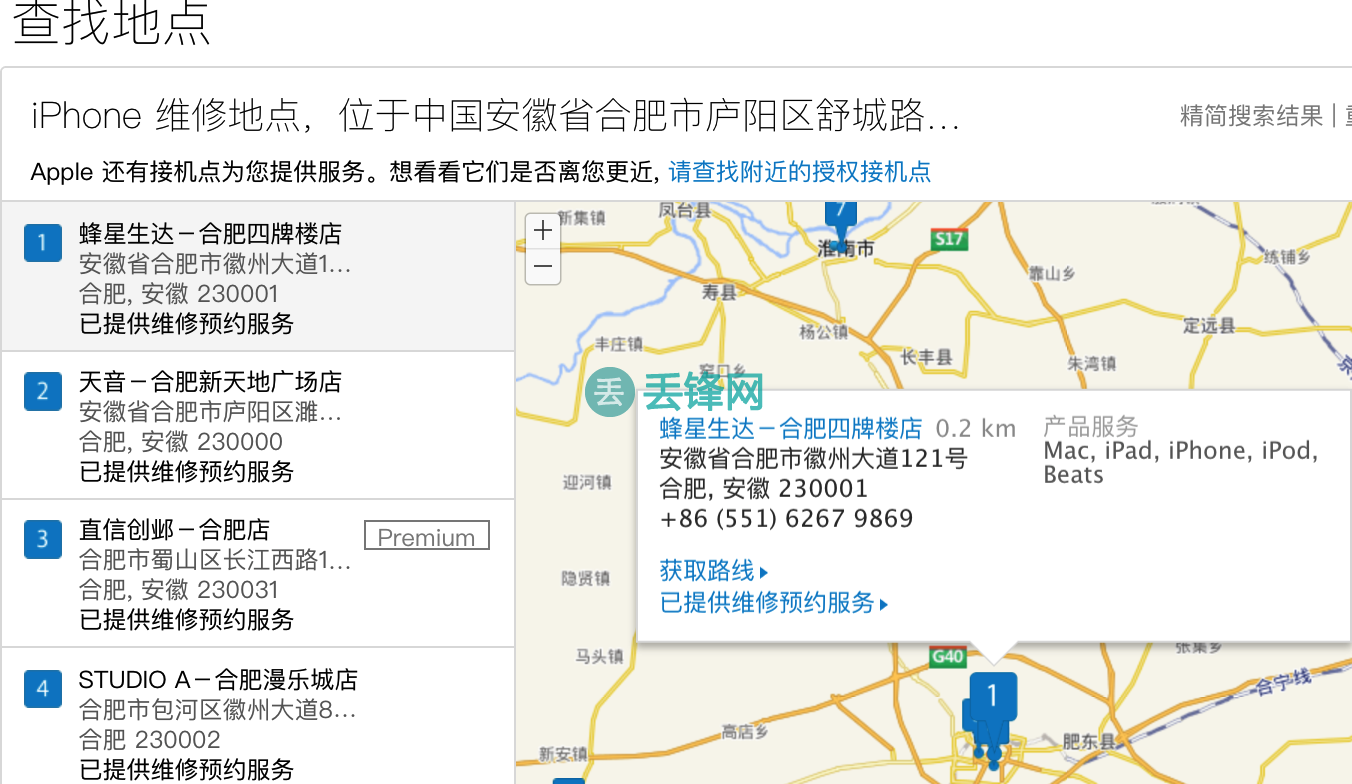This screenshot has height=784, width=1352.
Task: Click 寿县 label on the map
Action: (x=718, y=293)
